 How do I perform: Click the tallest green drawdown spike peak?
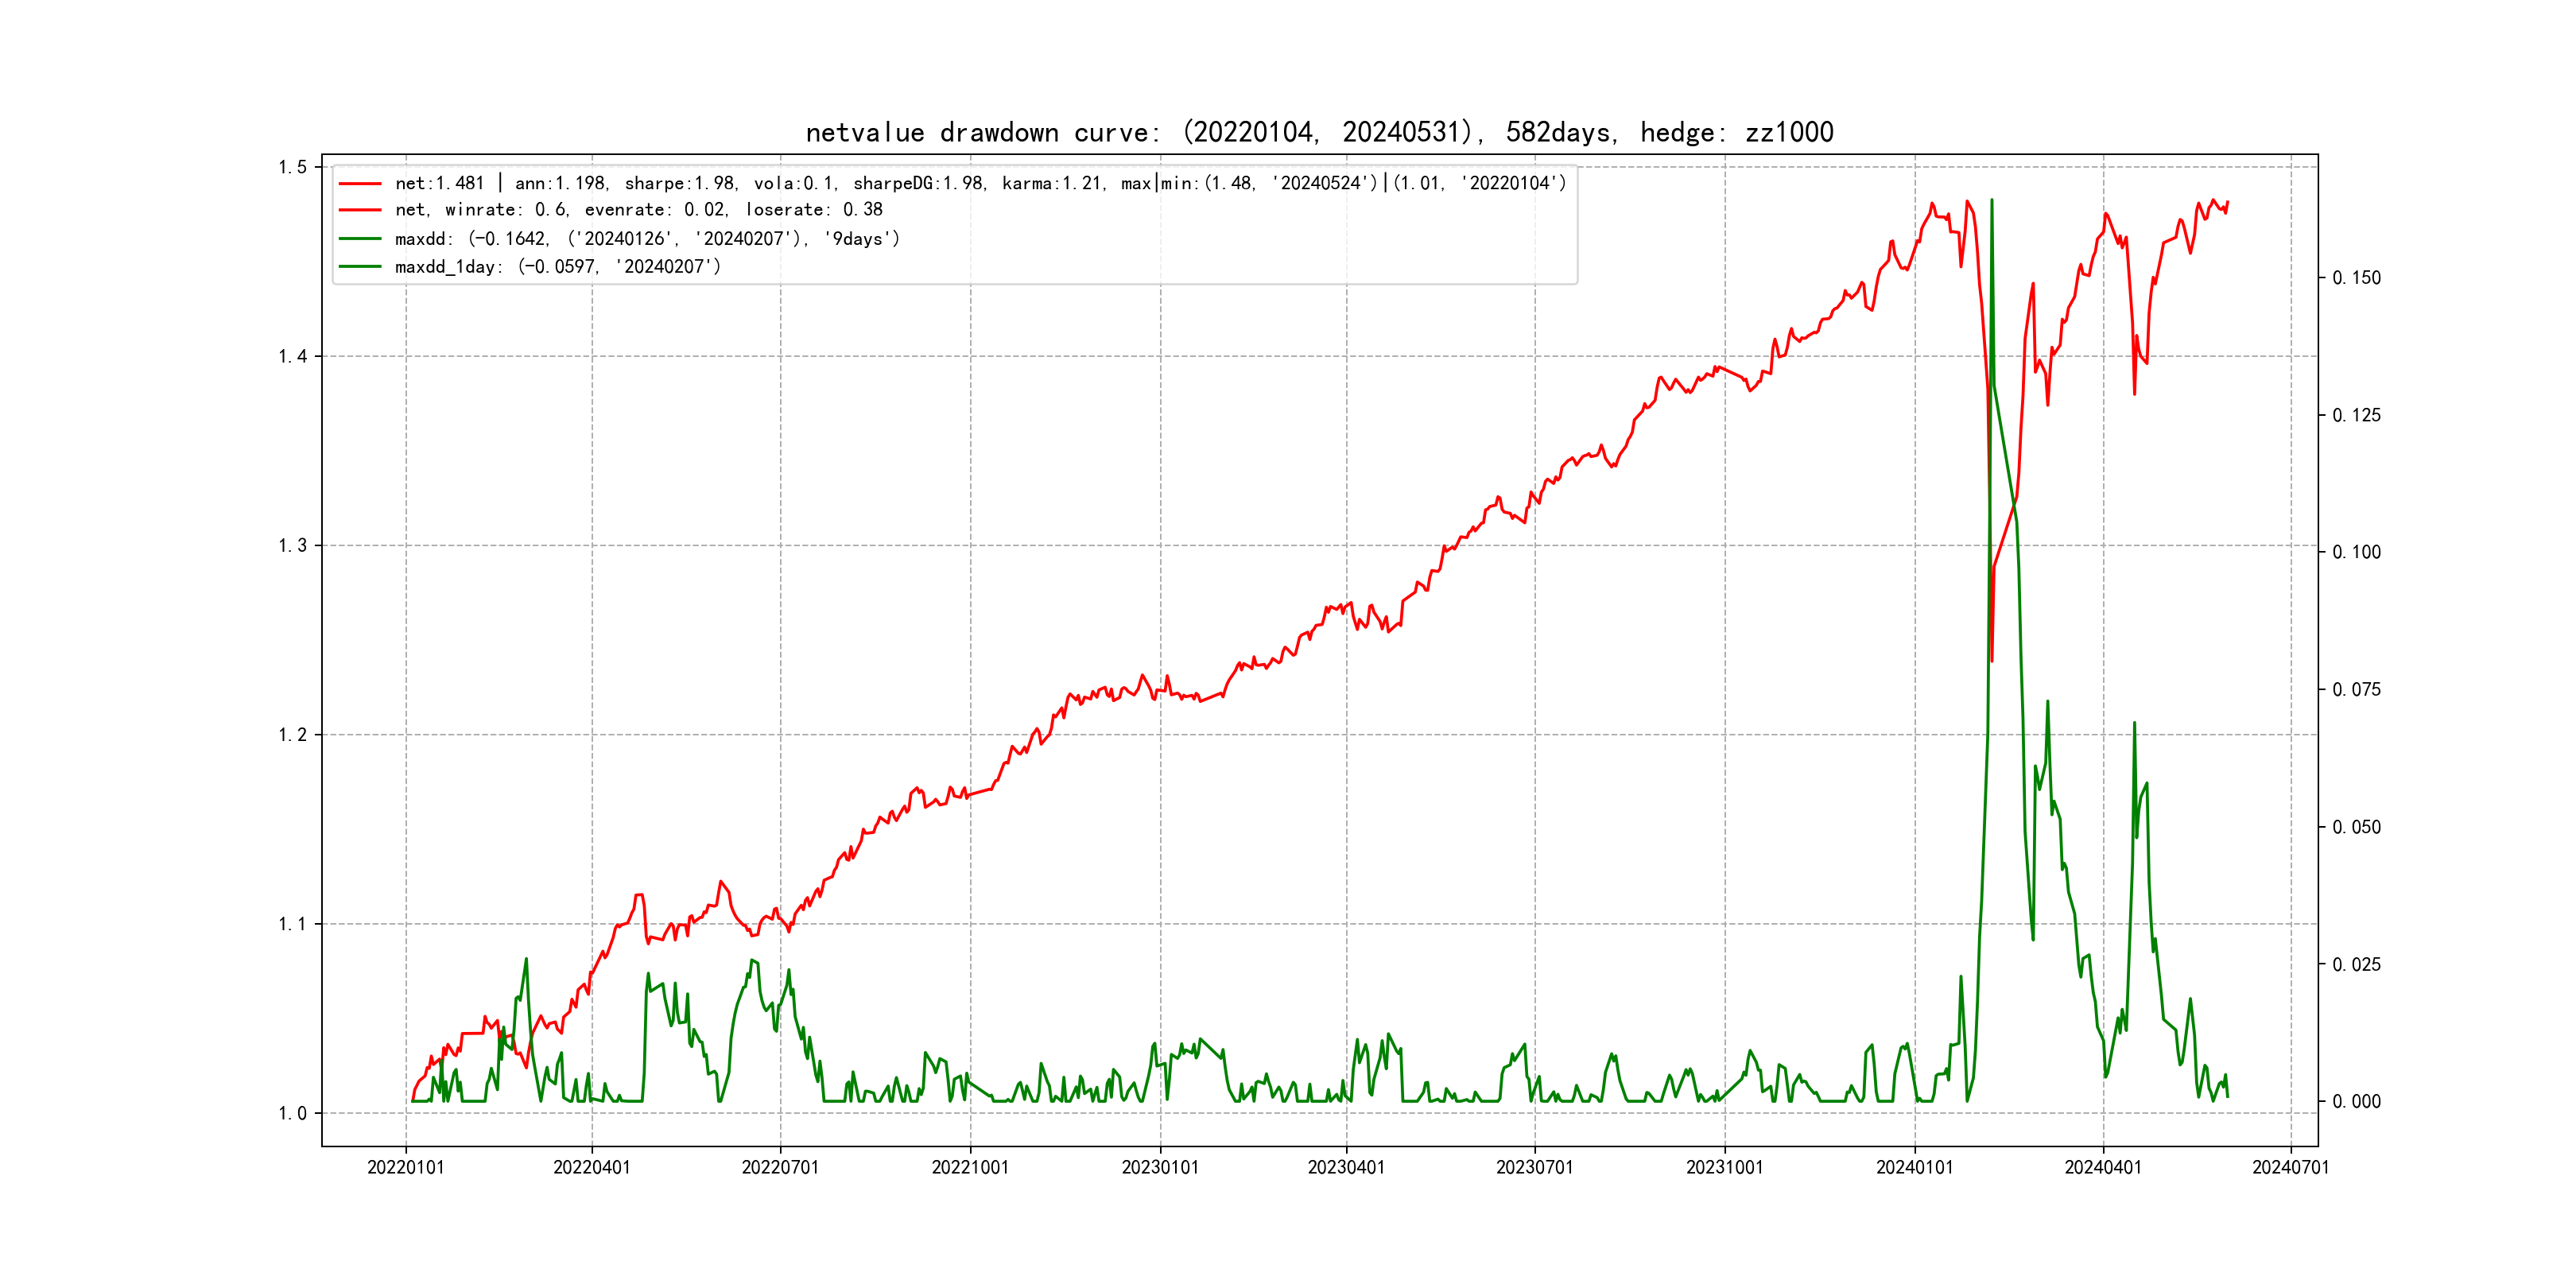[x=1991, y=201]
